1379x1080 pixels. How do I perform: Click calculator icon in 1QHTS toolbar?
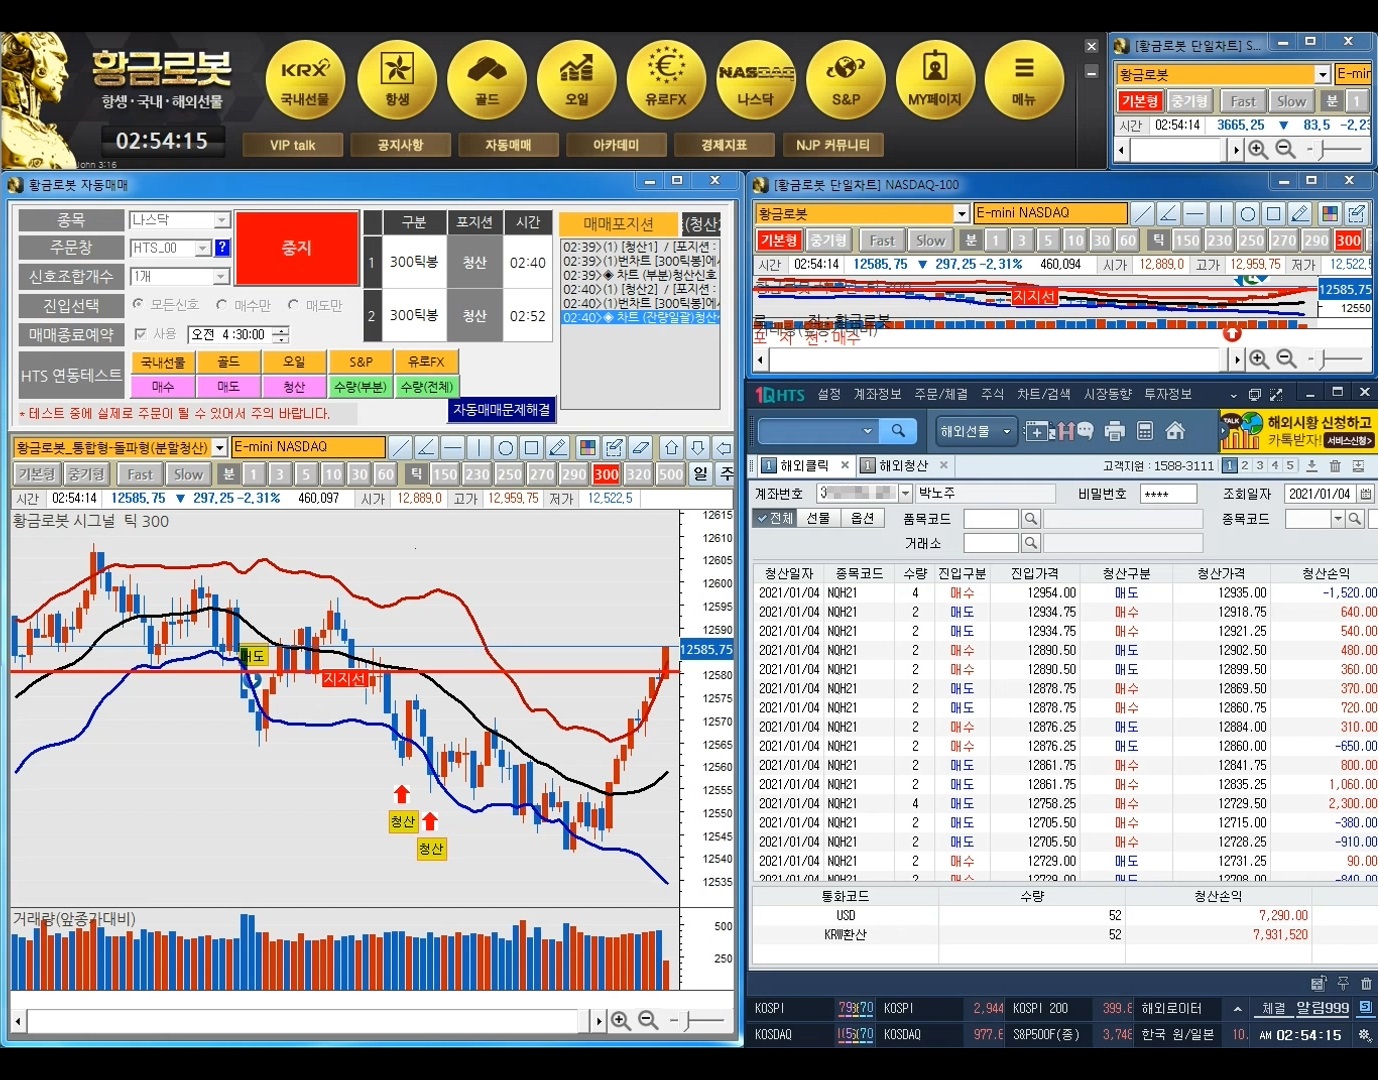point(1145,431)
